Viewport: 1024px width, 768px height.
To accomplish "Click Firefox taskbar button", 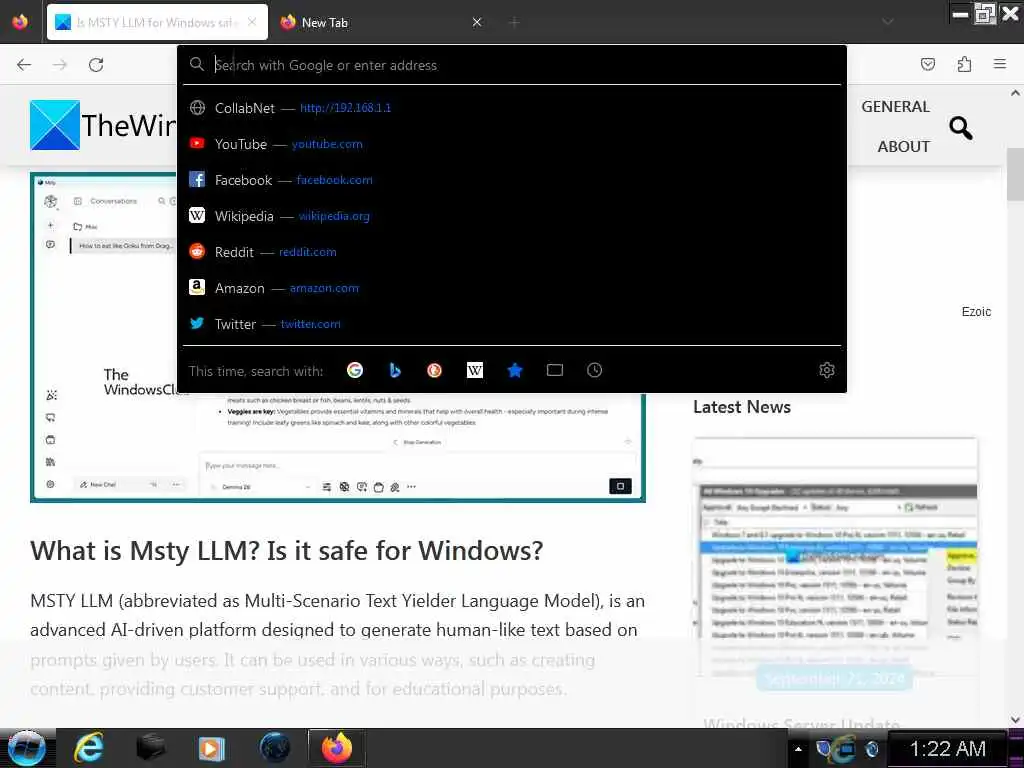I will click(x=336, y=748).
